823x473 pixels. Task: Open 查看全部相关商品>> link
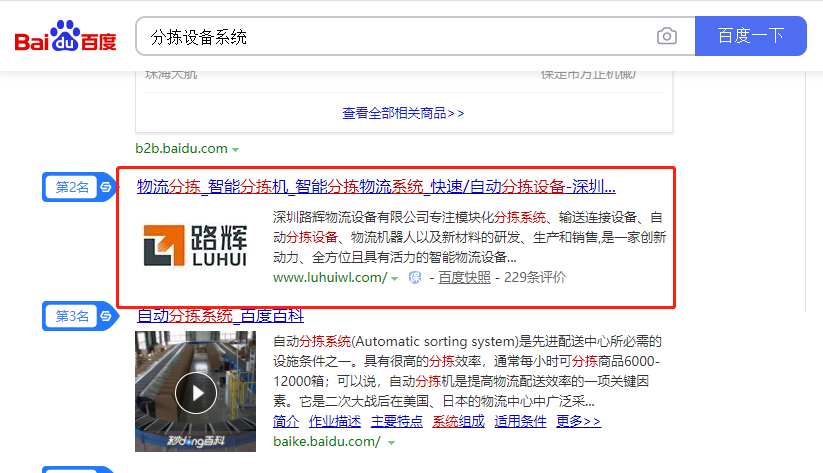pyautogui.click(x=403, y=113)
